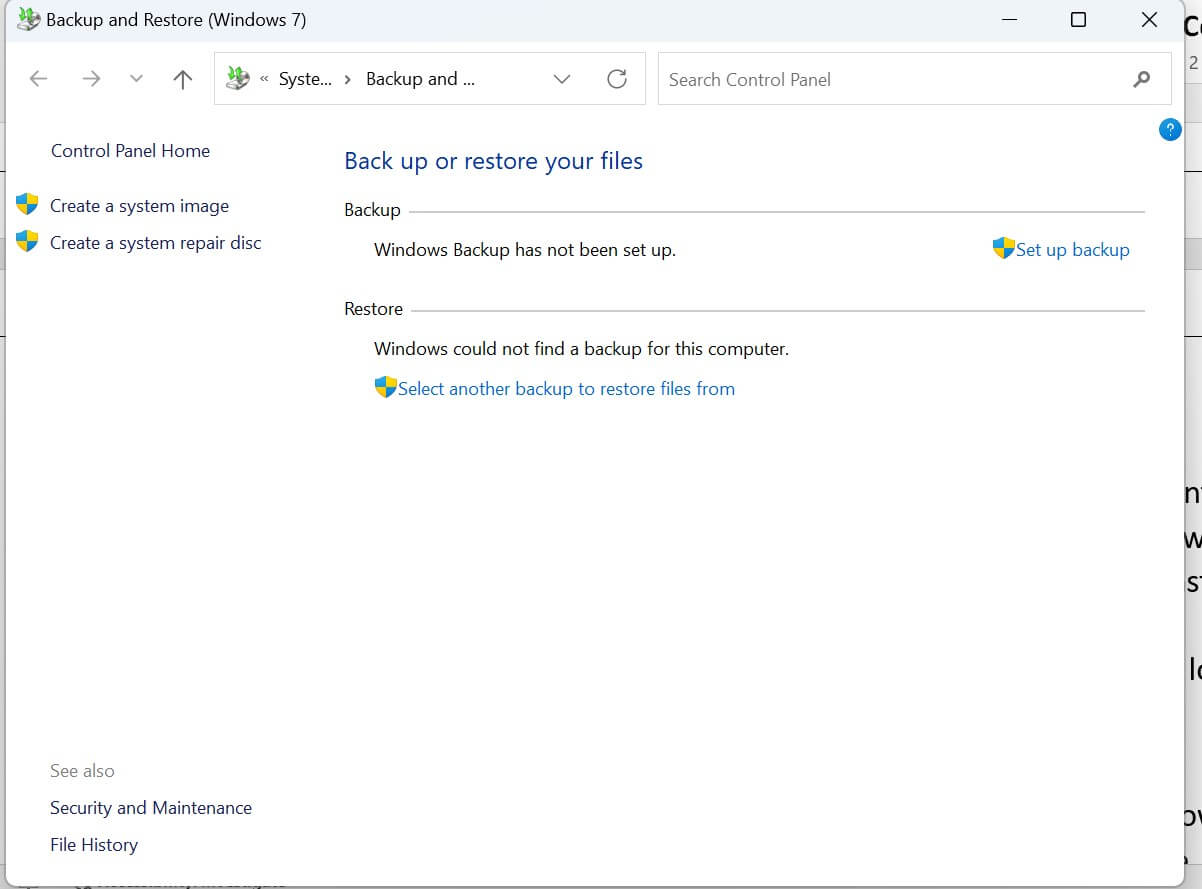
Task: Click 'Windows Backup has not been set up.' text
Action: 525,250
